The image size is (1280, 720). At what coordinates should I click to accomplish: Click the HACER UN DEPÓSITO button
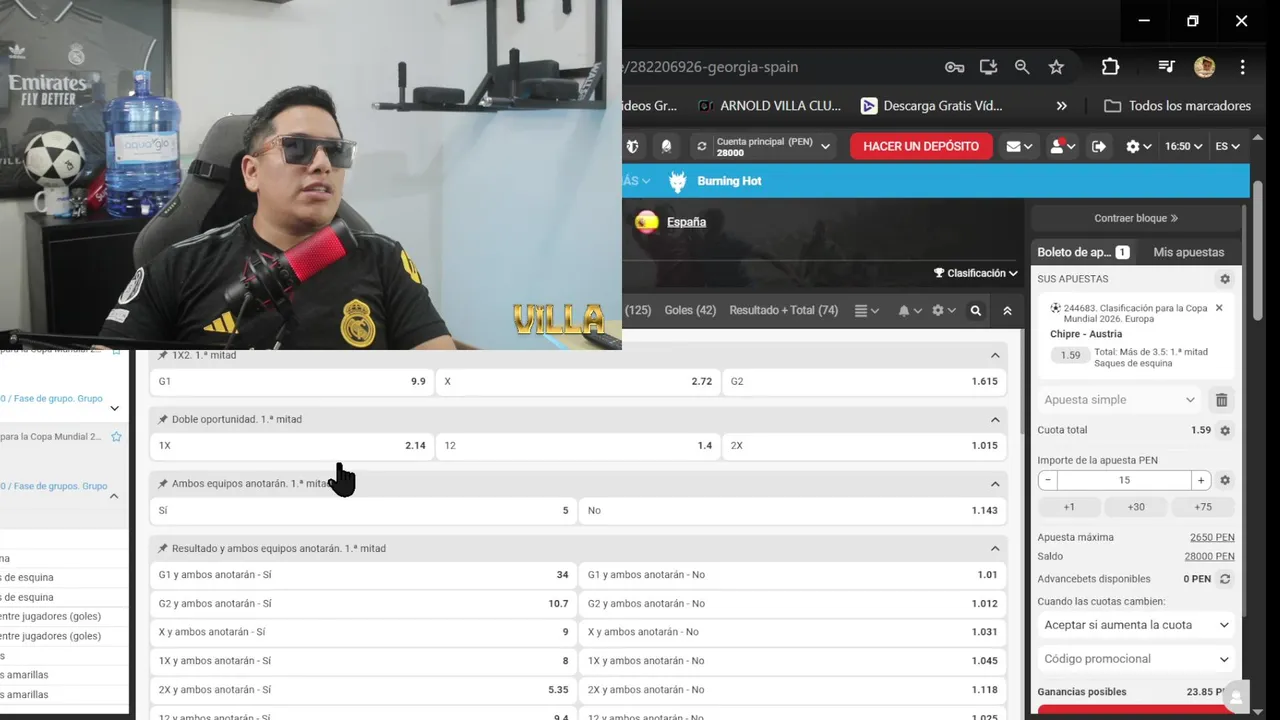coord(921,146)
